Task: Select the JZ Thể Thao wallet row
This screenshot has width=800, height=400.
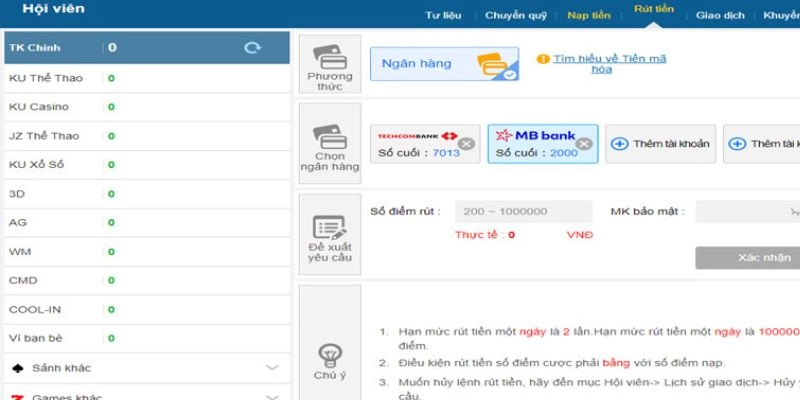Action: (x=147, y=136)
